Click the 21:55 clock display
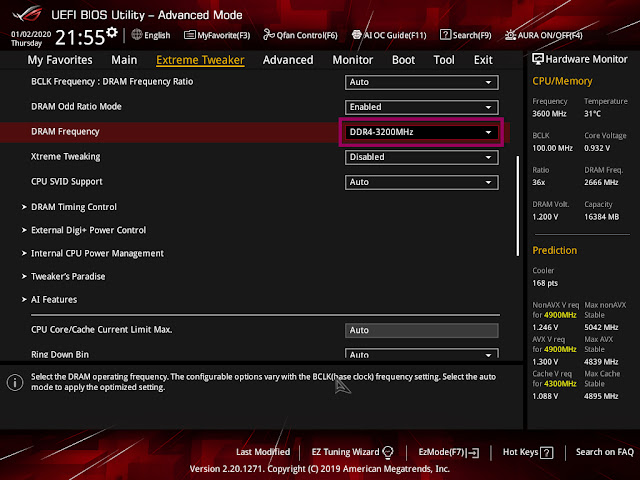 (x=80, y=38)
